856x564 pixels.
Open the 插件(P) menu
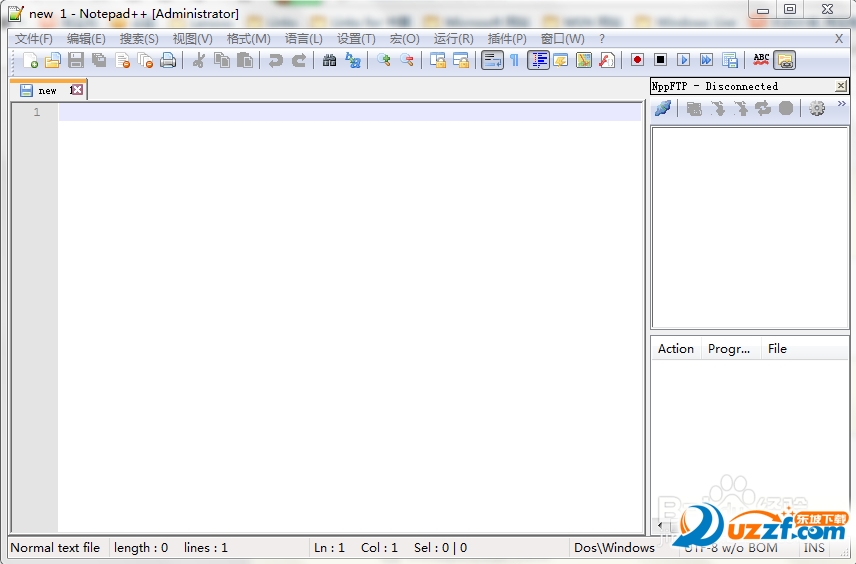point(507,39)
